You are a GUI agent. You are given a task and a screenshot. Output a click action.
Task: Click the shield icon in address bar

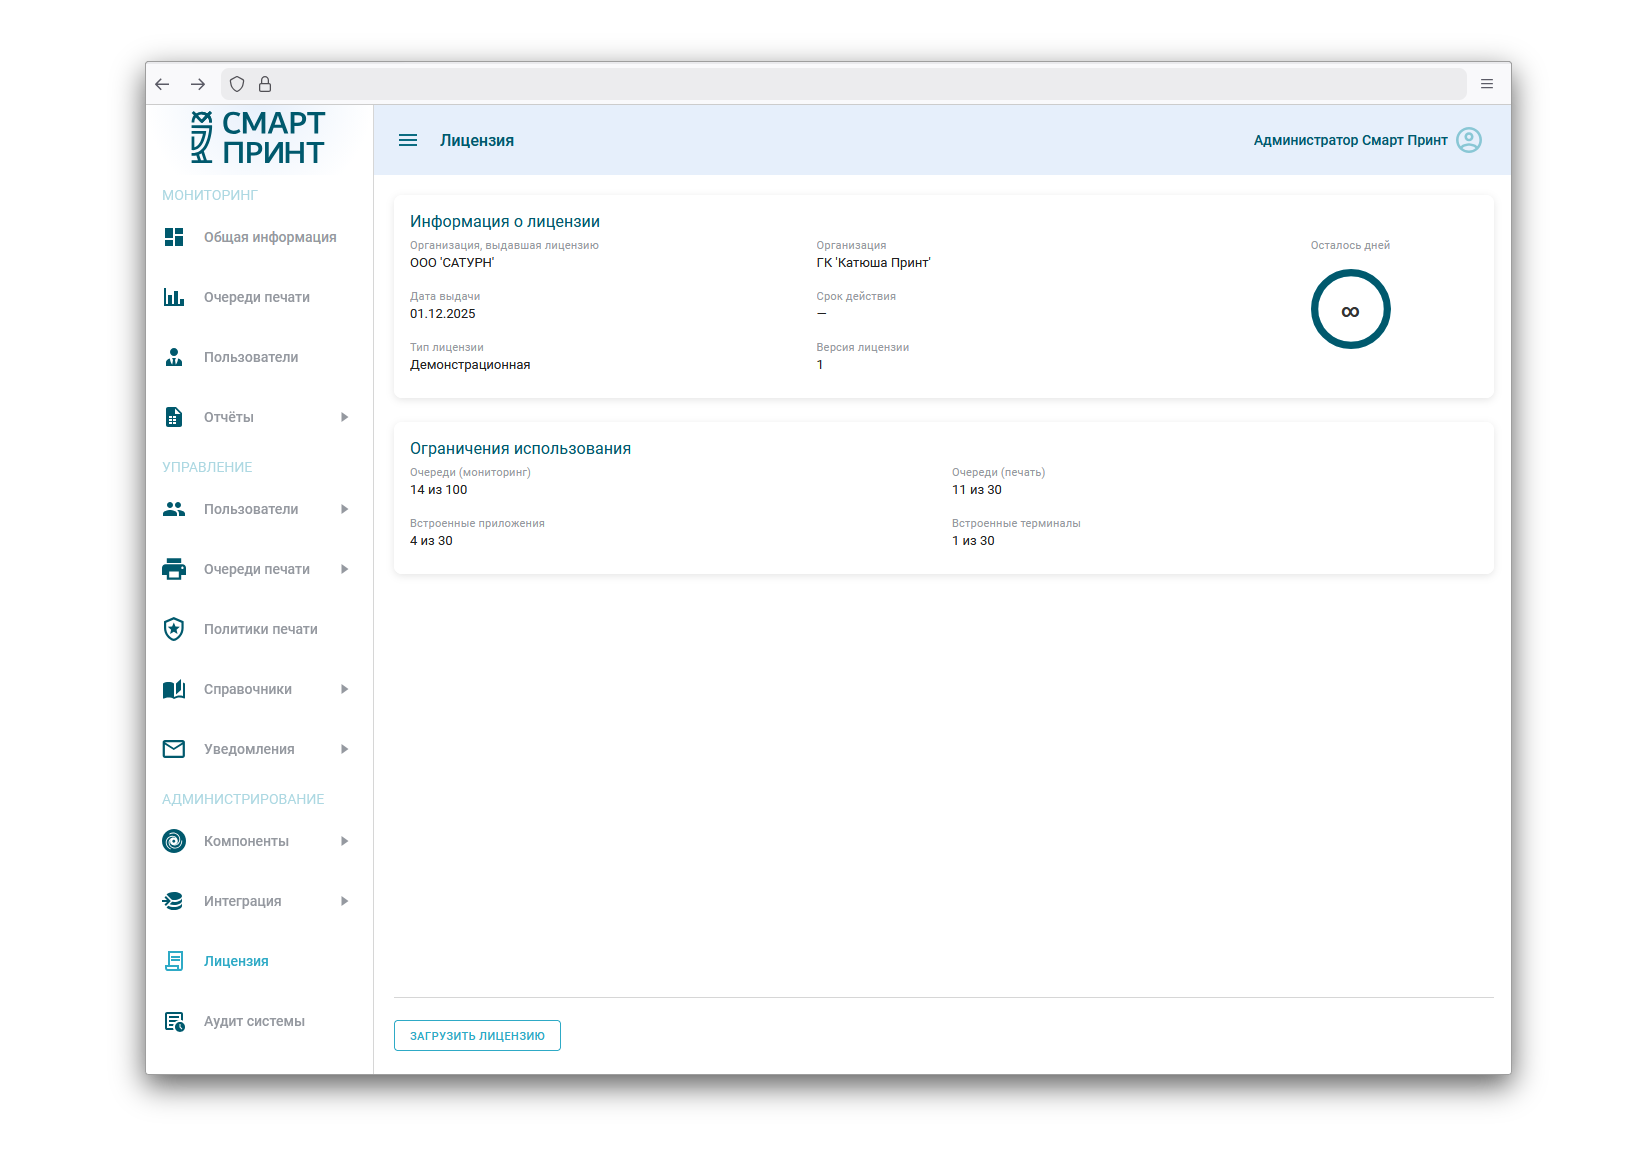237,84
